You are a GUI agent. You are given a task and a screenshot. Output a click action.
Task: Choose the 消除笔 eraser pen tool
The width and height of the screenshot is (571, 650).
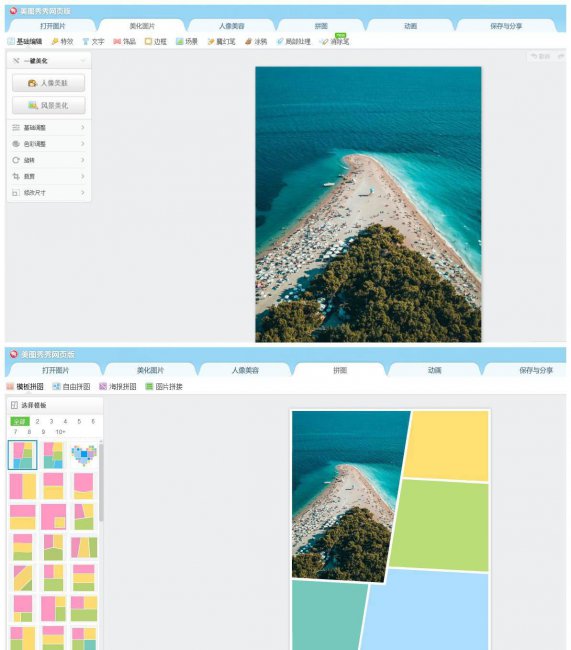[x=335, y=41]
